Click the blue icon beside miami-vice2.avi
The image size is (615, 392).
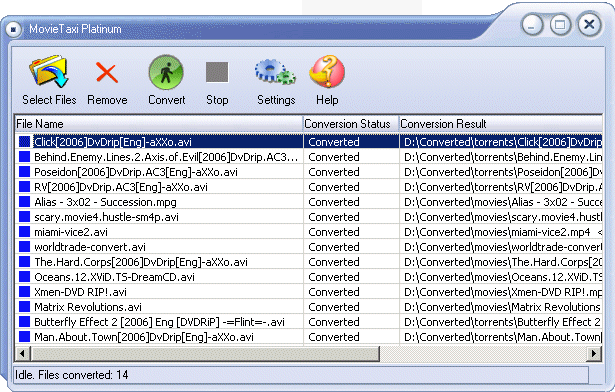click(25, 232)
